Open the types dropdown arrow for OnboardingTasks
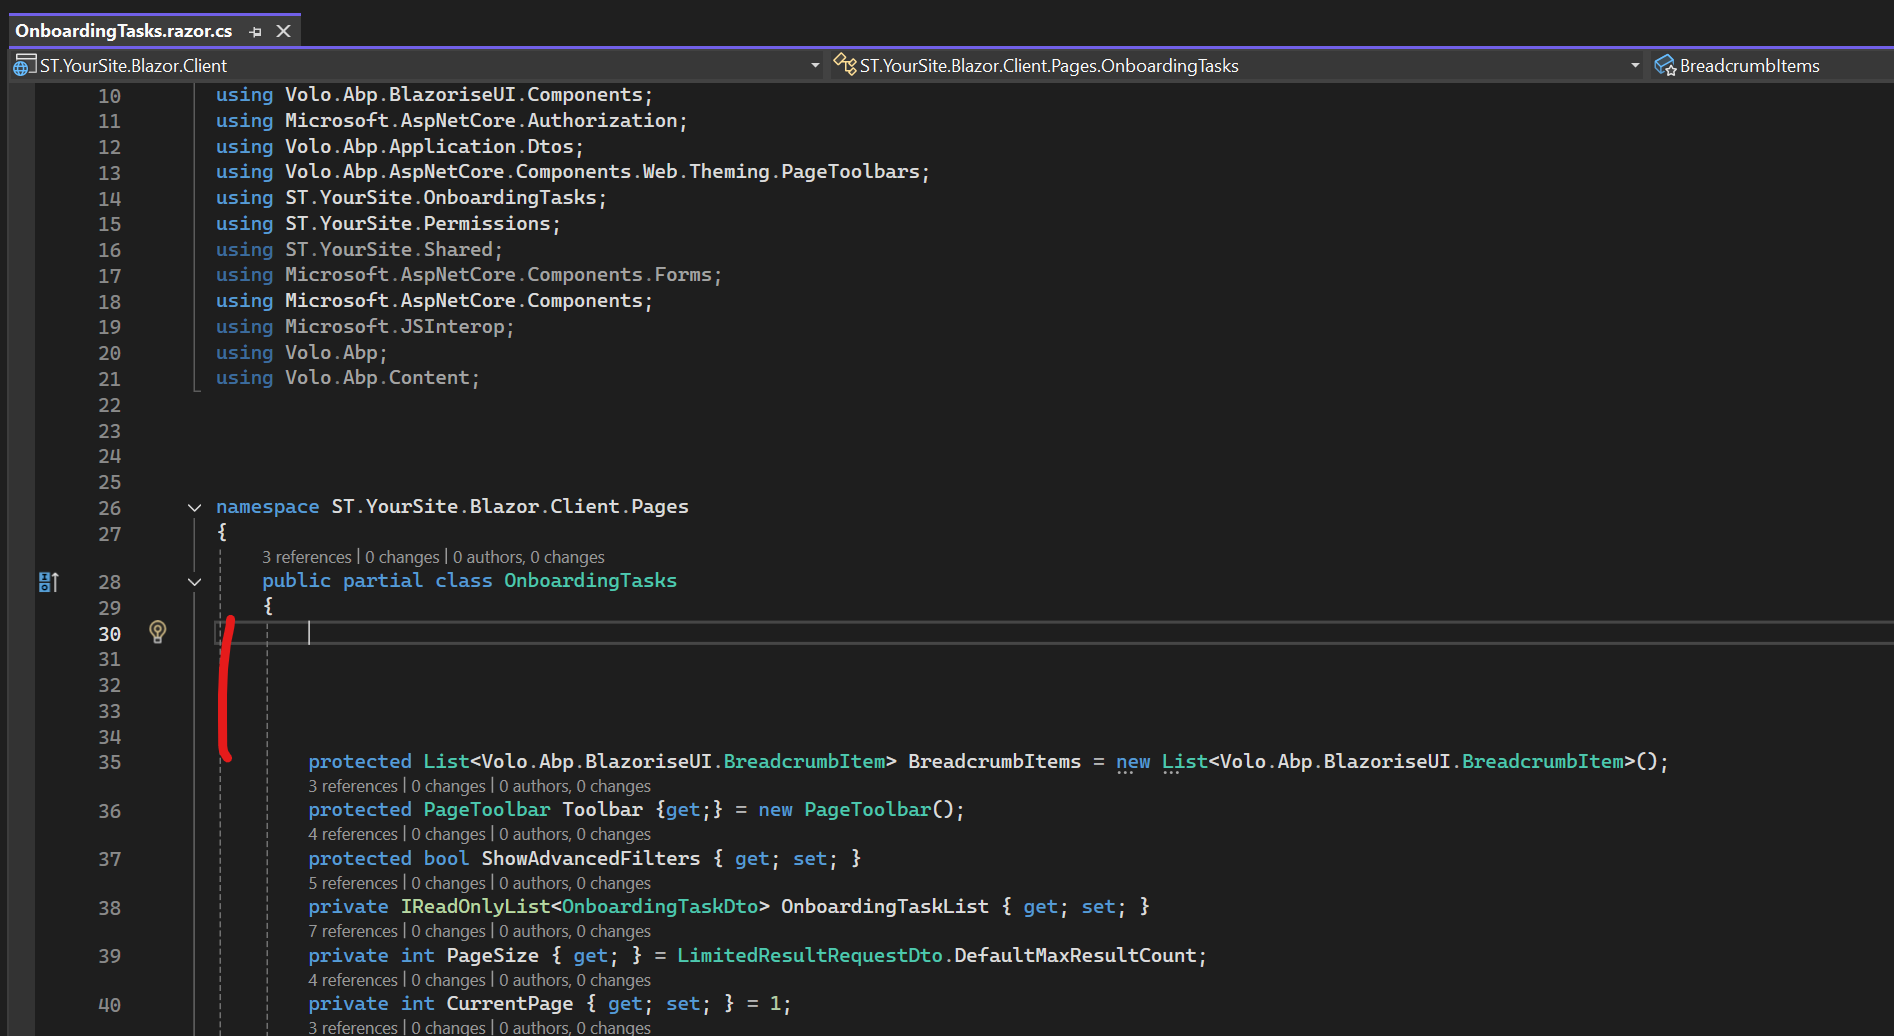Image resolution: width=1894 pixels, height=1036 pixels. pyautogui.click(x=1635, y=66)
